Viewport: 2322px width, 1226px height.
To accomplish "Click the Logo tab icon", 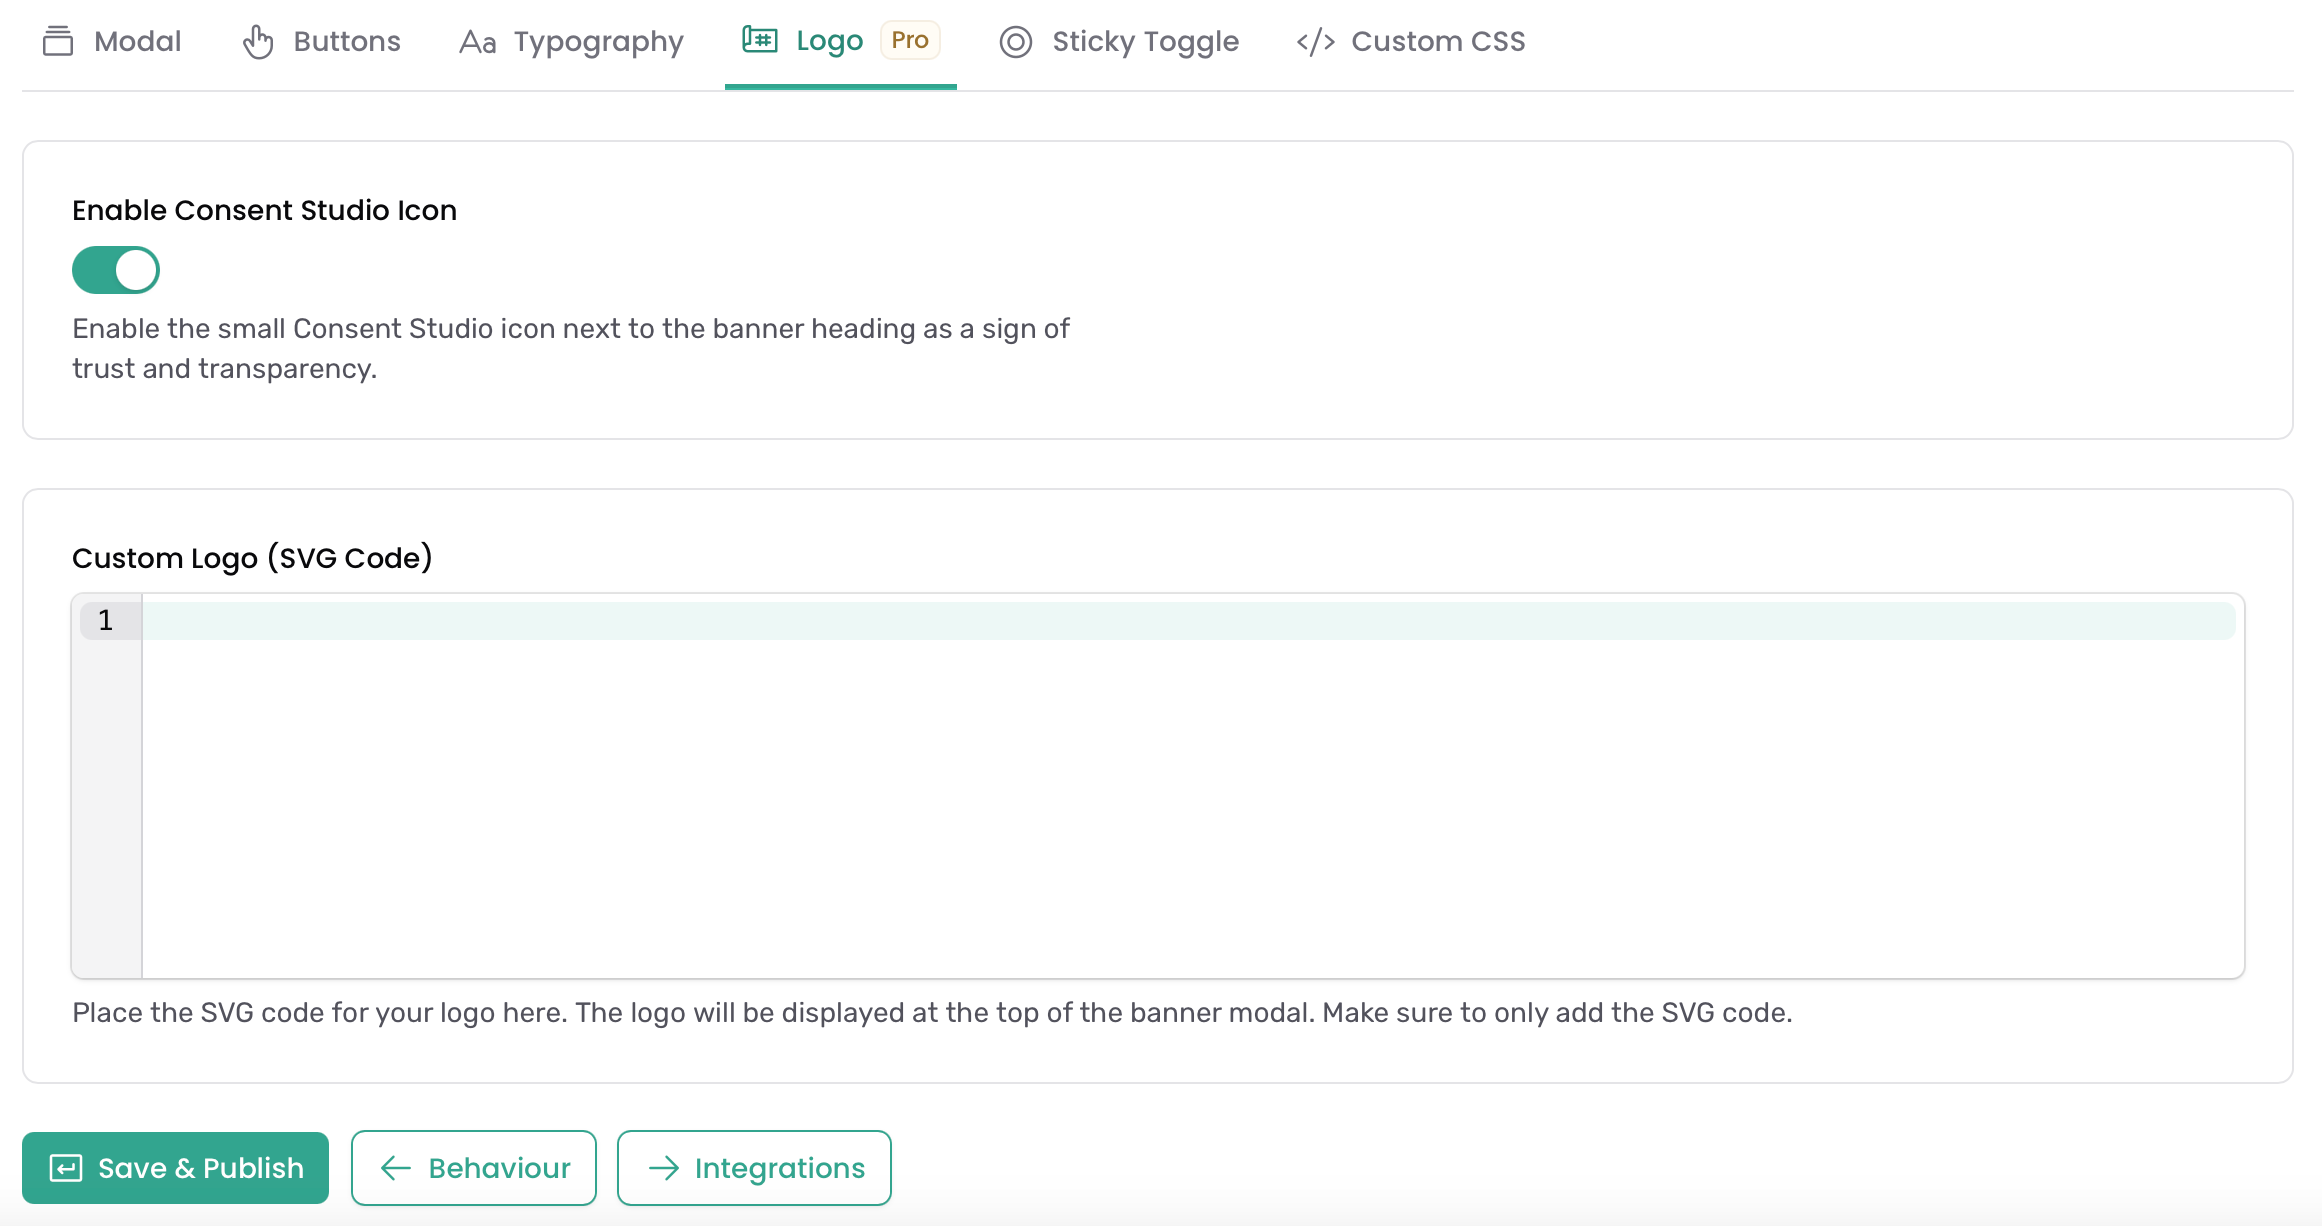I will [x=760, y=40].
